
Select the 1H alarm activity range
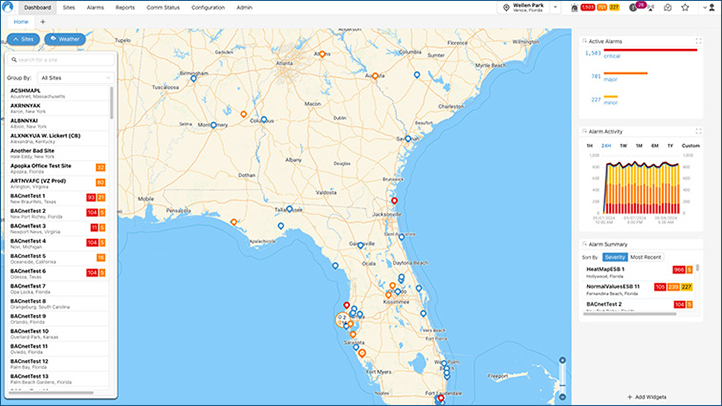pyautogui.click(x=589, y=145)
